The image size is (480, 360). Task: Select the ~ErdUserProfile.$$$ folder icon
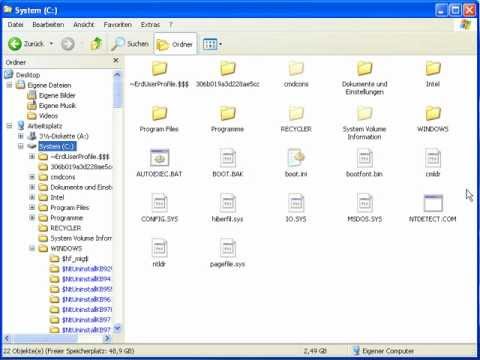click(x=159, y=68)
